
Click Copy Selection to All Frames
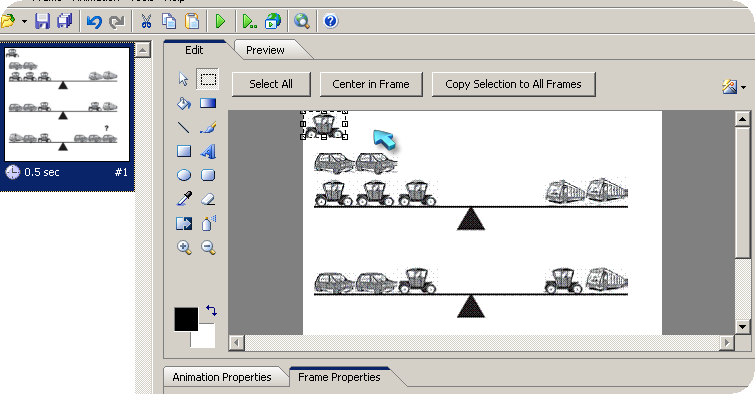click(x=513, y=84)
